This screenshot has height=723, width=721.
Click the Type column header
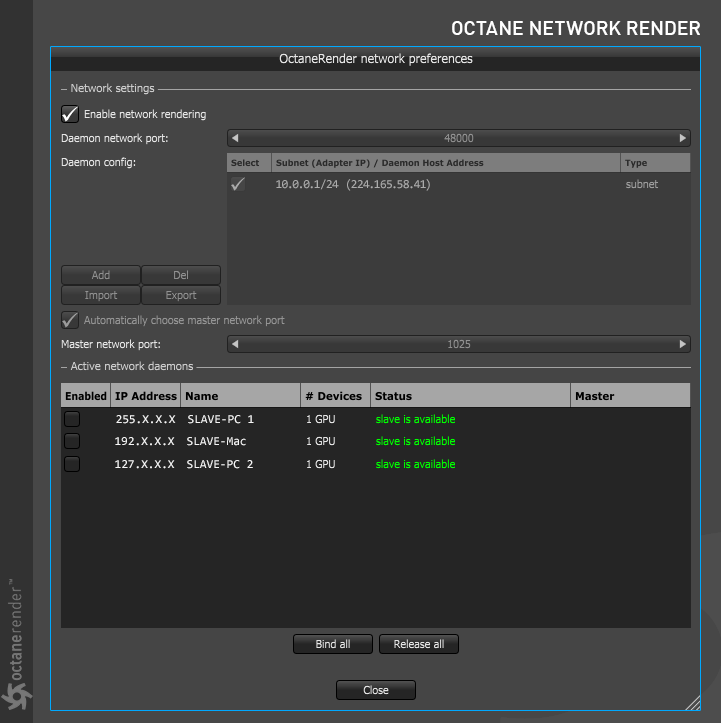[656, 163]
